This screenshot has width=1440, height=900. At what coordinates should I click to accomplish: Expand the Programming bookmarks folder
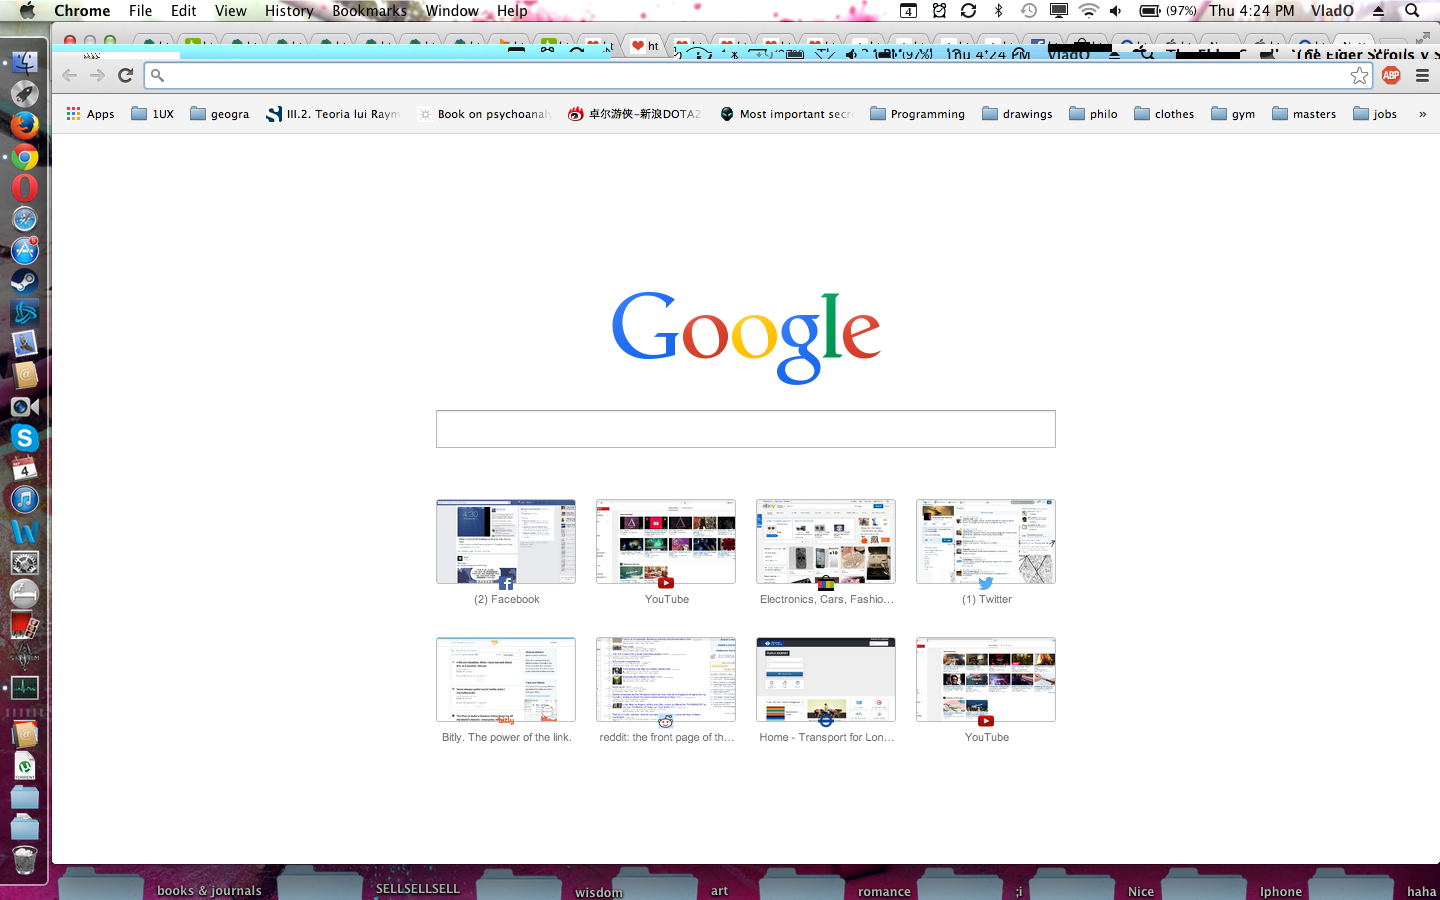coord(918,114)
